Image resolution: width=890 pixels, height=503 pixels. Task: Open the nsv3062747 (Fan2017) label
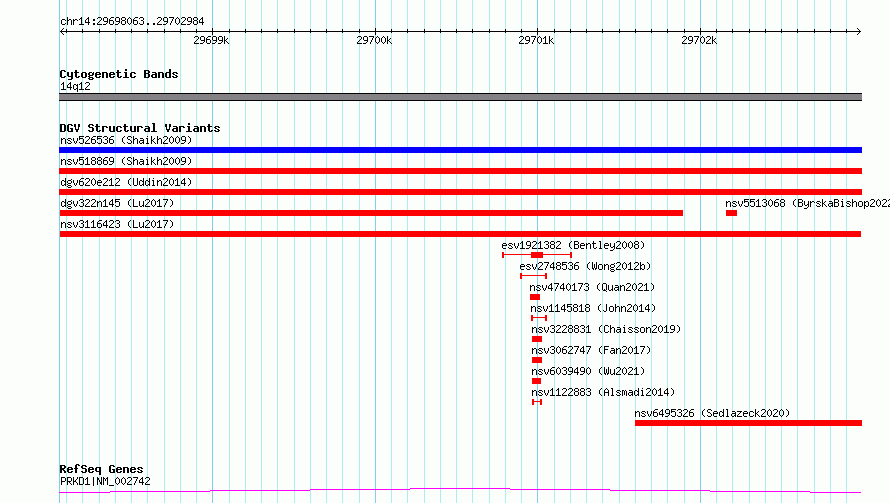(591, 350)
